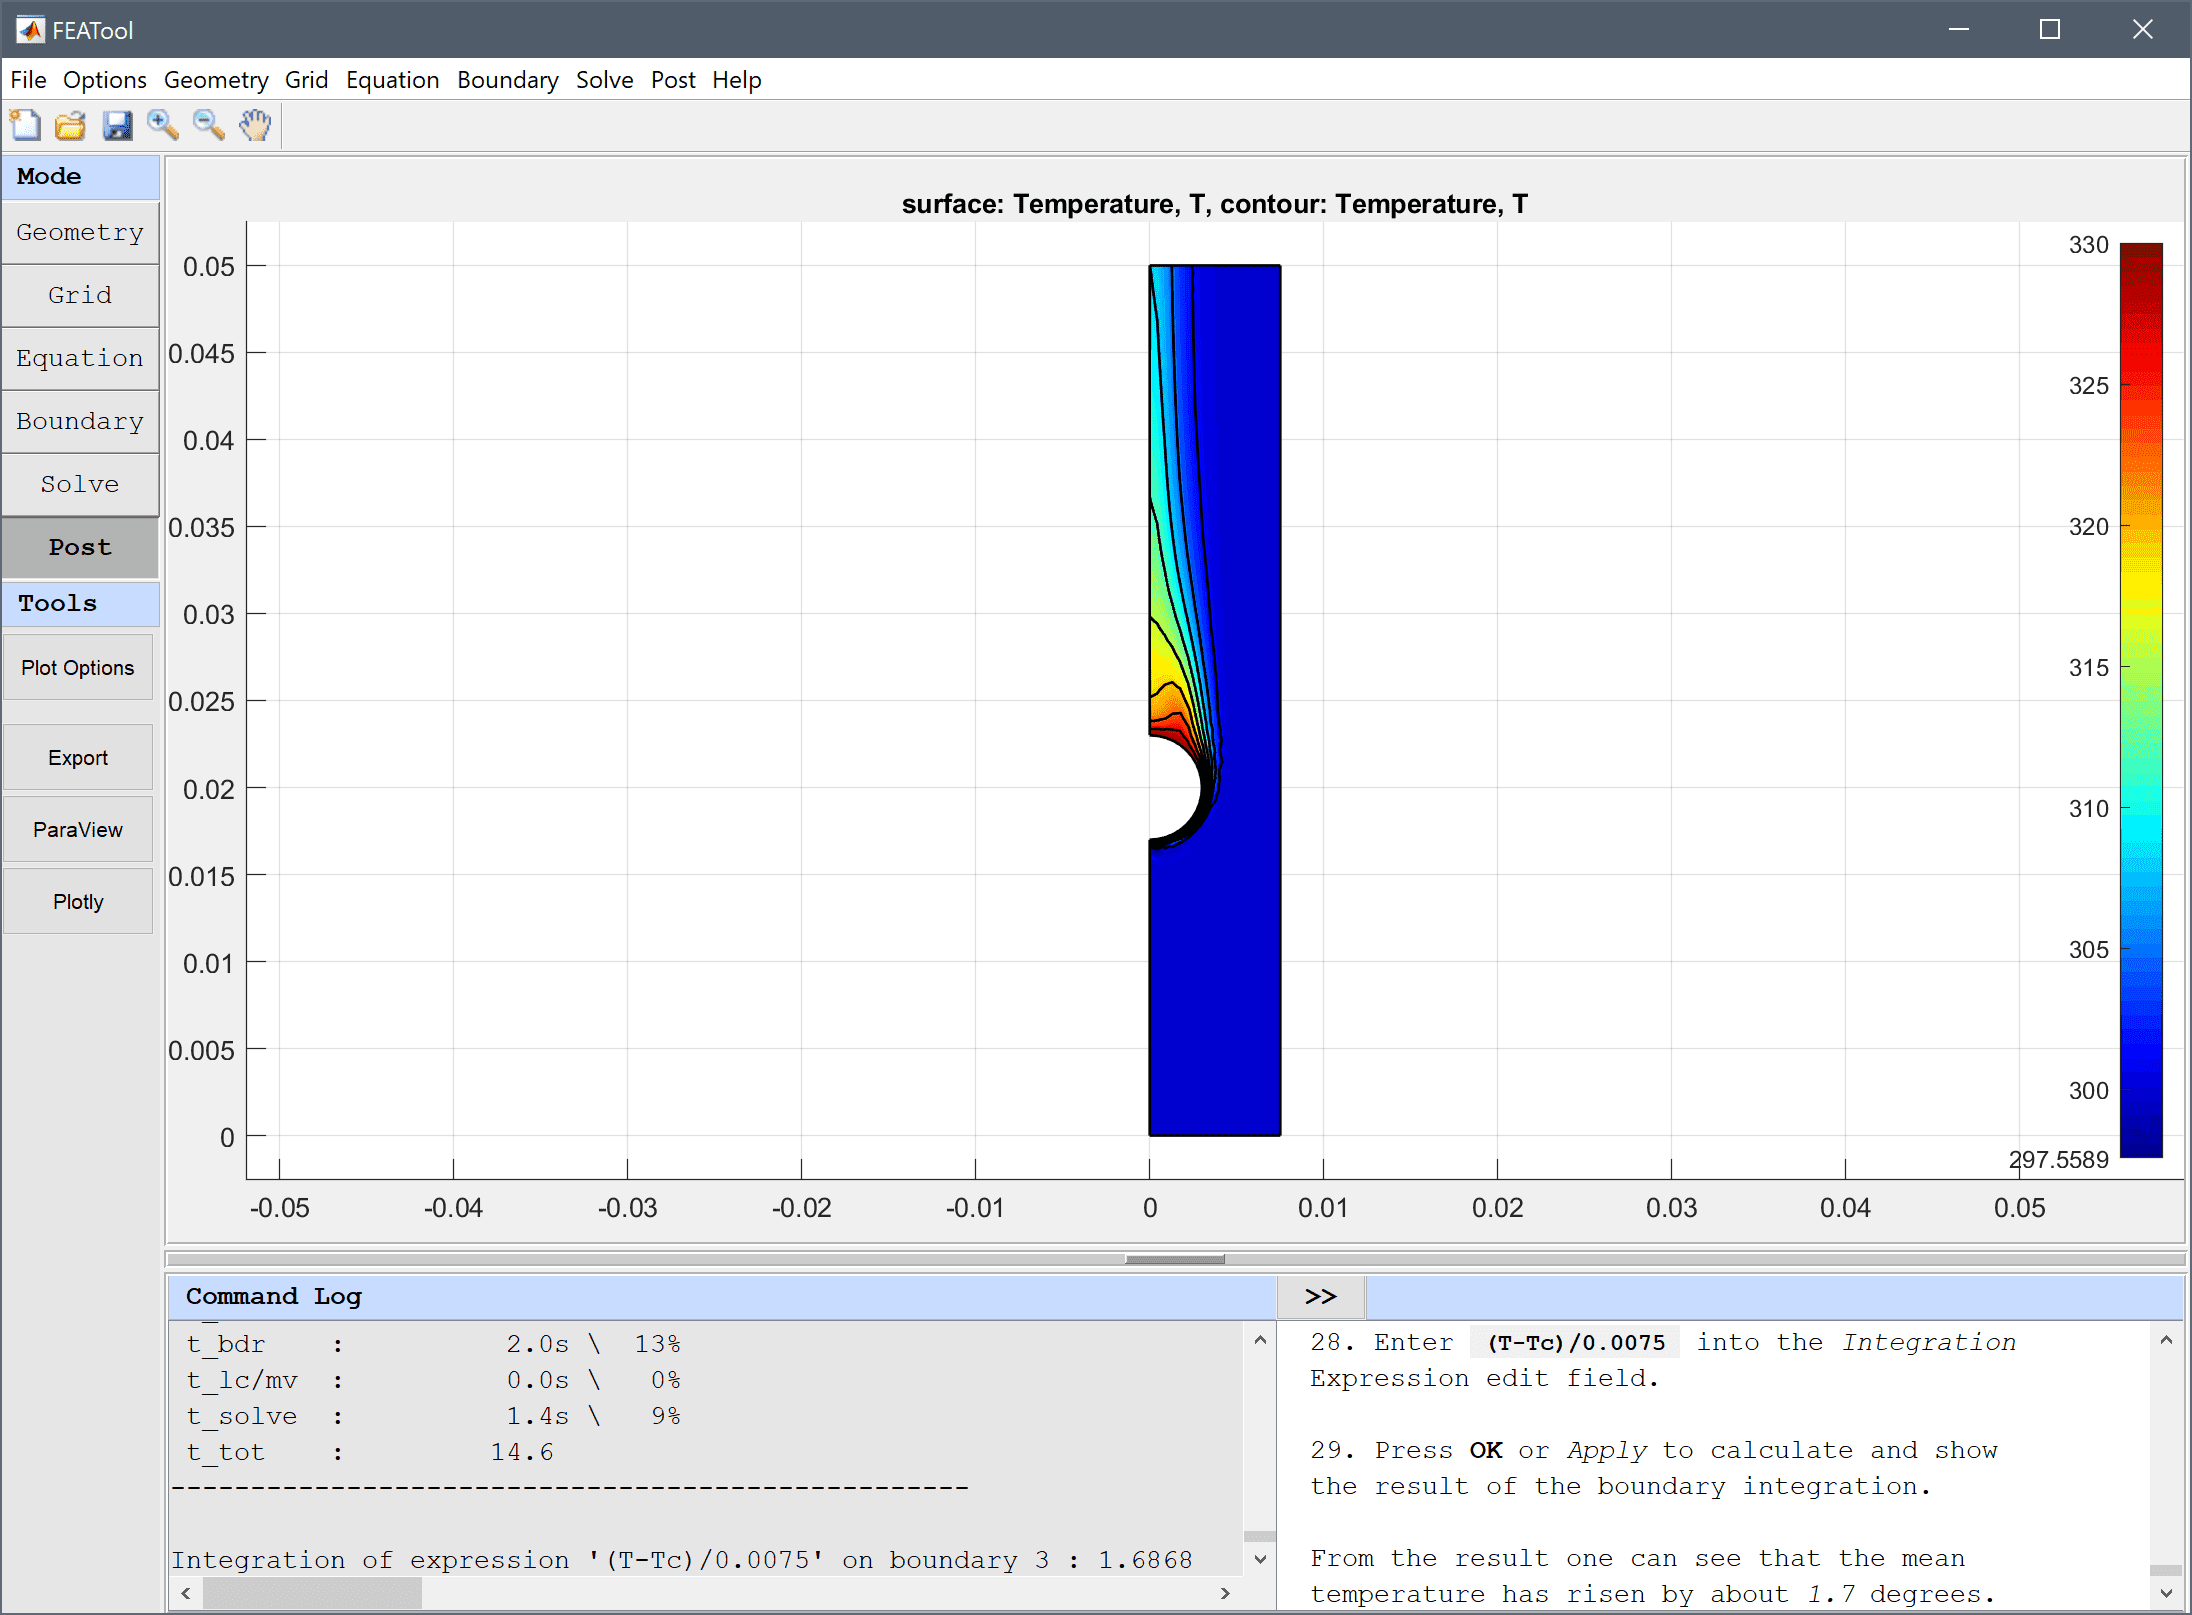The width and height of the screenshot is (2192, 1615).
Task: Switch to Solve mode in sidebar
Action: [80, 484]
